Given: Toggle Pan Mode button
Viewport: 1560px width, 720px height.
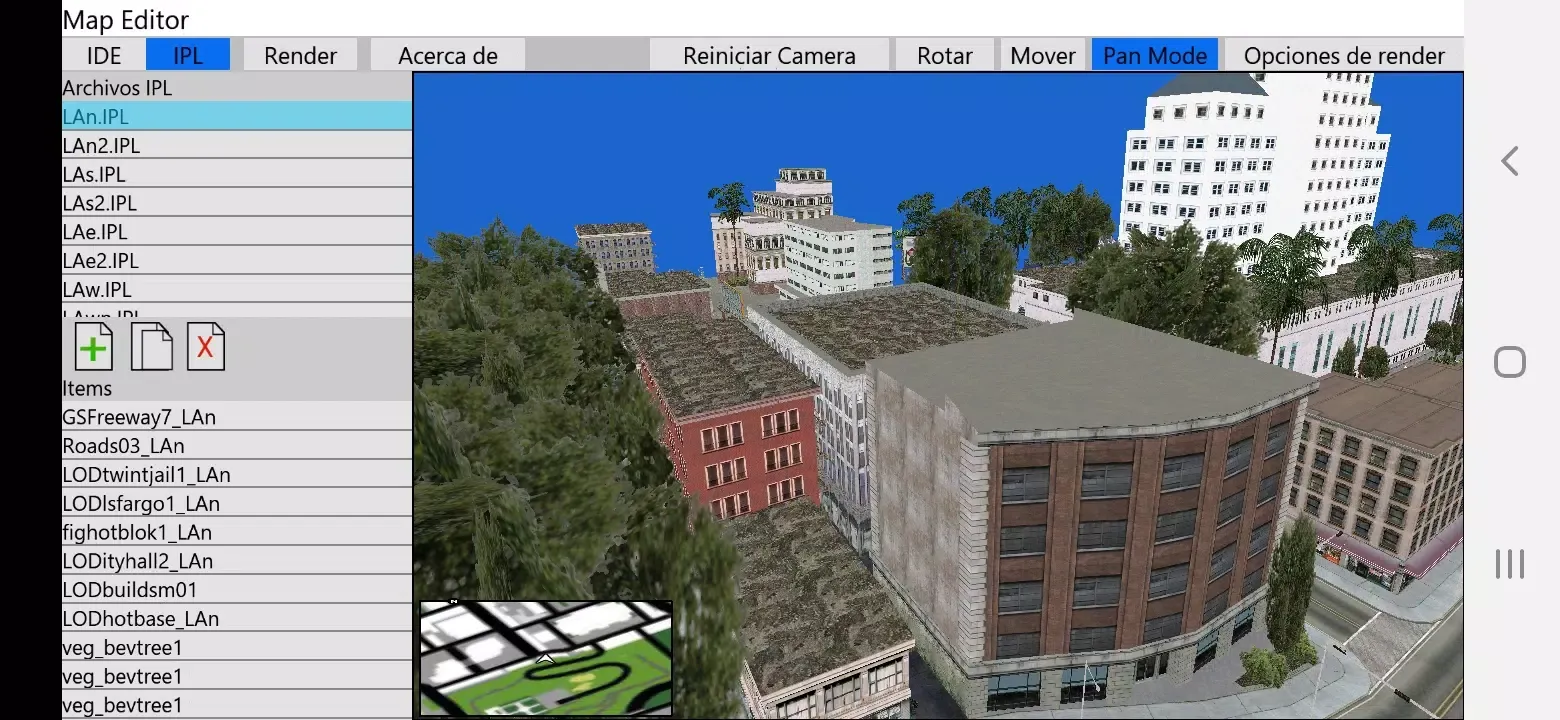Looking at the screenshot, I should [x=1155, y=55].
